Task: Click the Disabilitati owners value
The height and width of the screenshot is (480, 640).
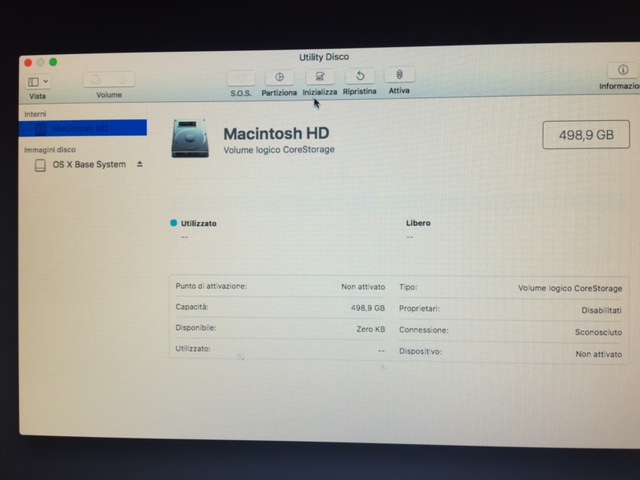Action: (x=601, y=310)
